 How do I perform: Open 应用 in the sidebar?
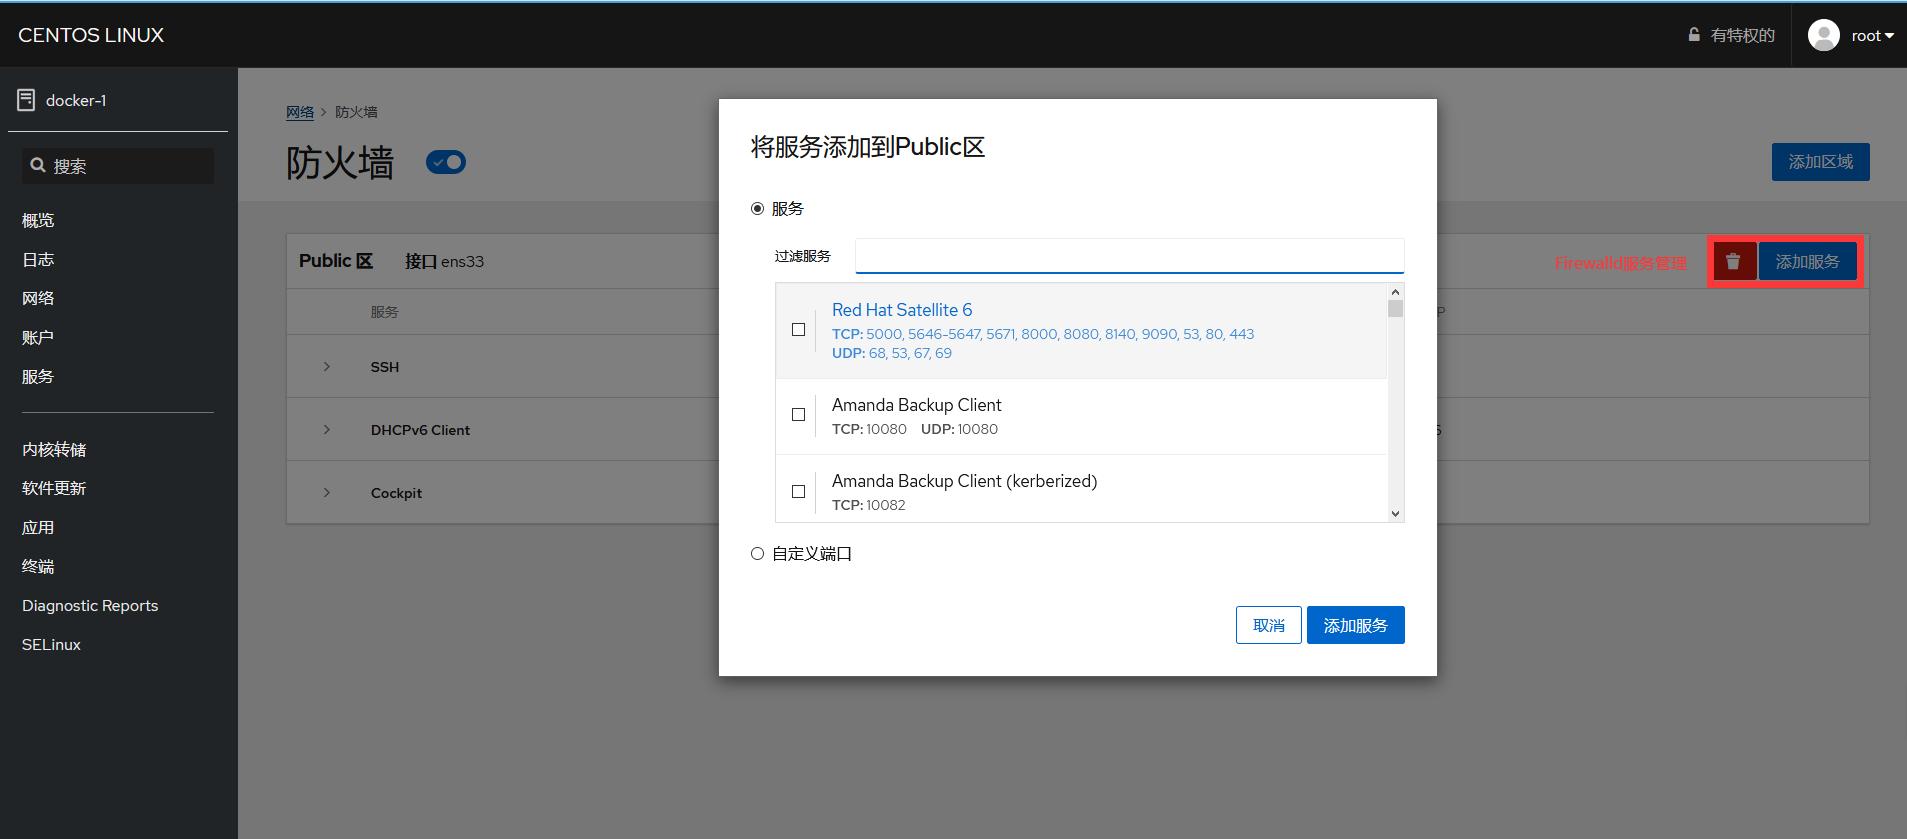click(x=38, y=528)
